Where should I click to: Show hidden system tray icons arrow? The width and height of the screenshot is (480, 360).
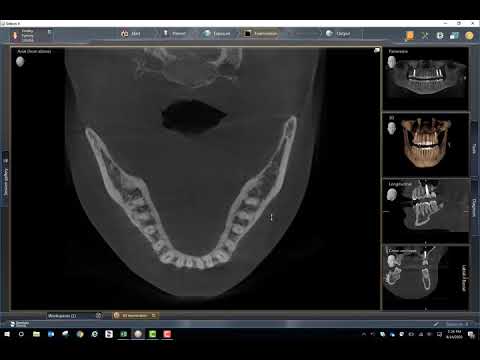click(364, 334)
